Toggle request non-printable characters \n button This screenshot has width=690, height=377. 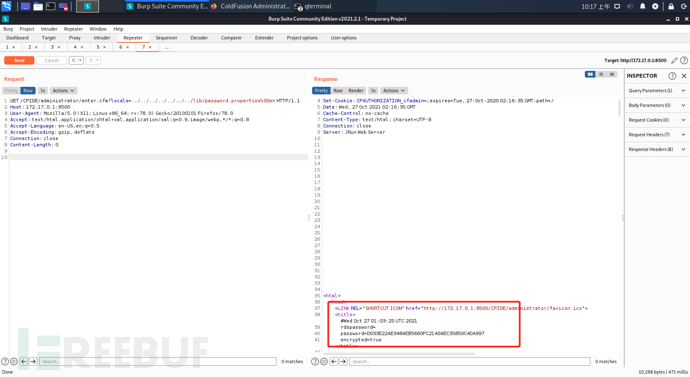[43, 91]
